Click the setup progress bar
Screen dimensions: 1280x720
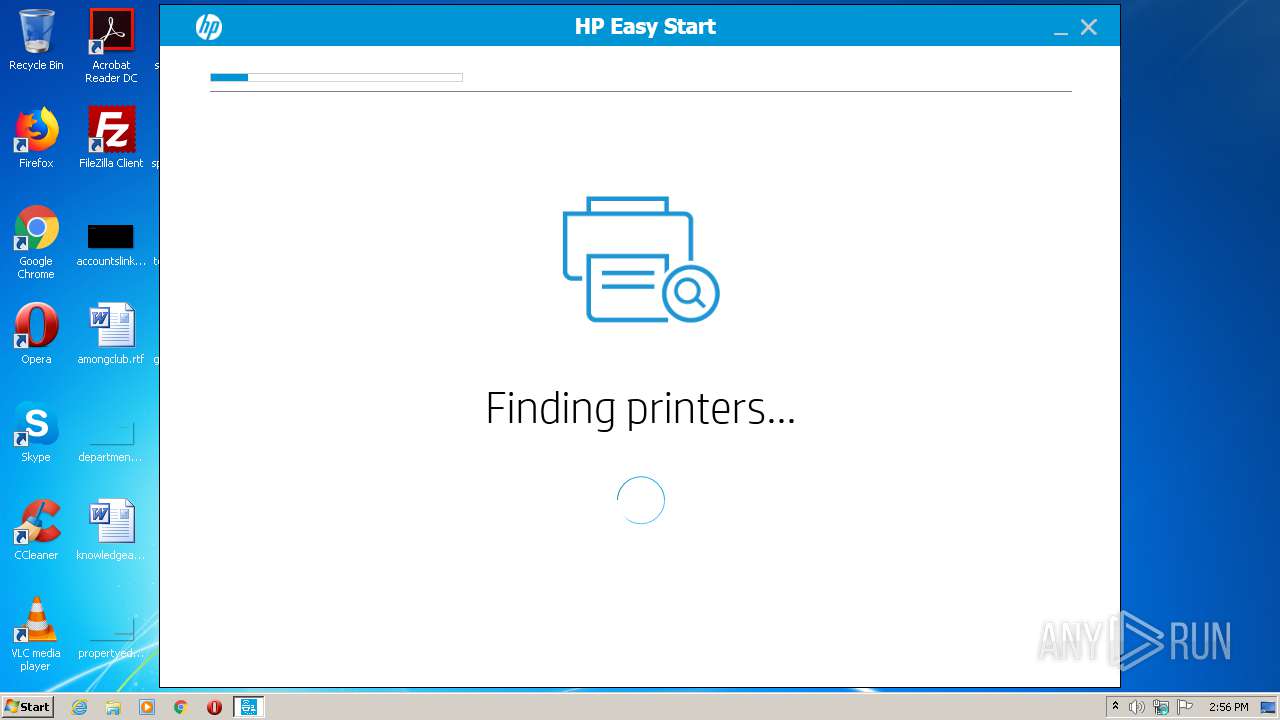point(336,77)
